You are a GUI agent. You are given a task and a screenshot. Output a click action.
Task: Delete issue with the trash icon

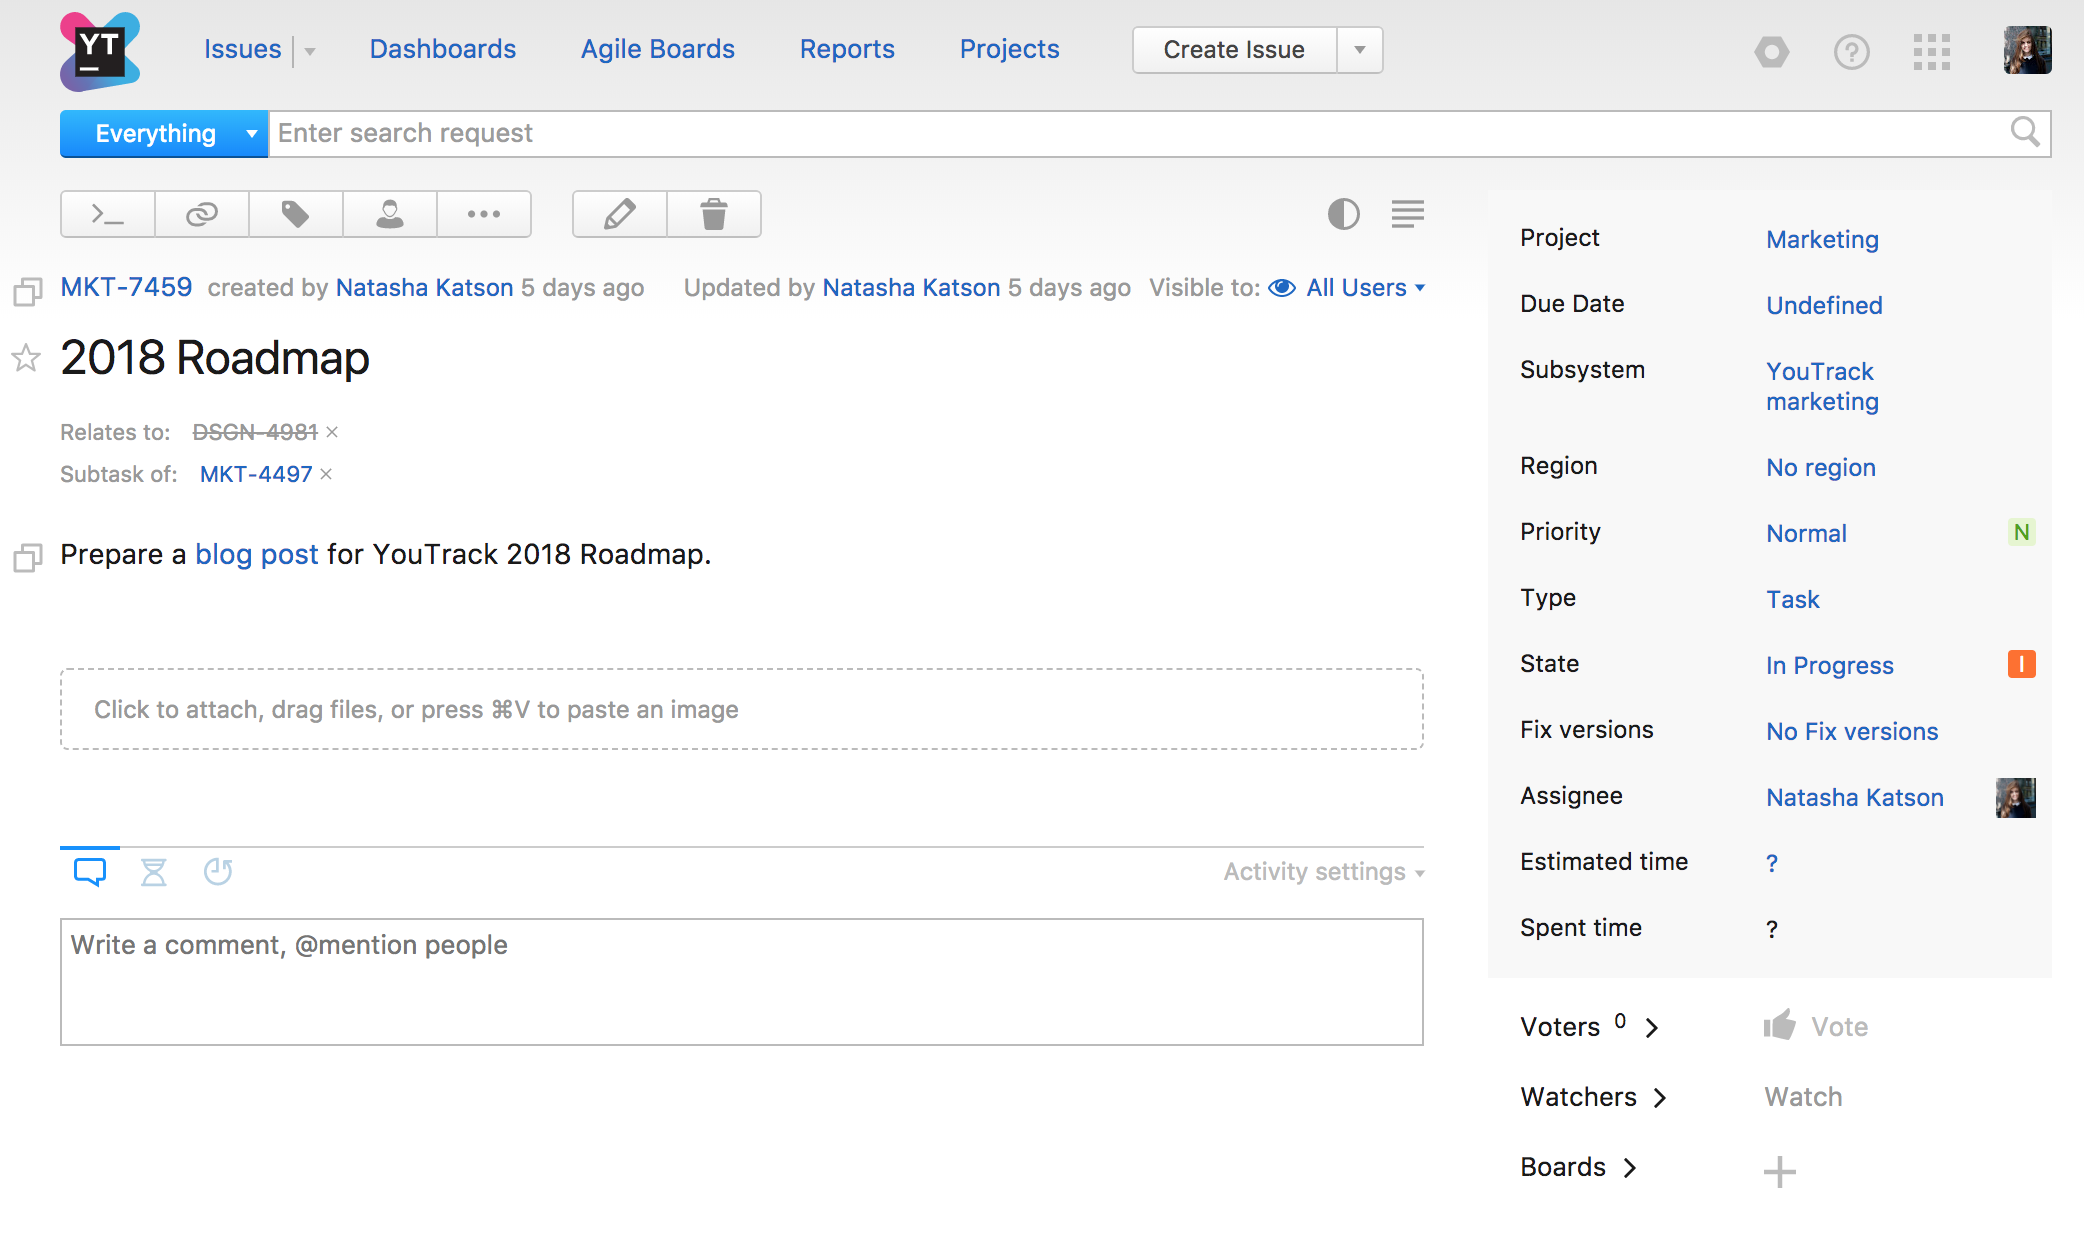714,214
